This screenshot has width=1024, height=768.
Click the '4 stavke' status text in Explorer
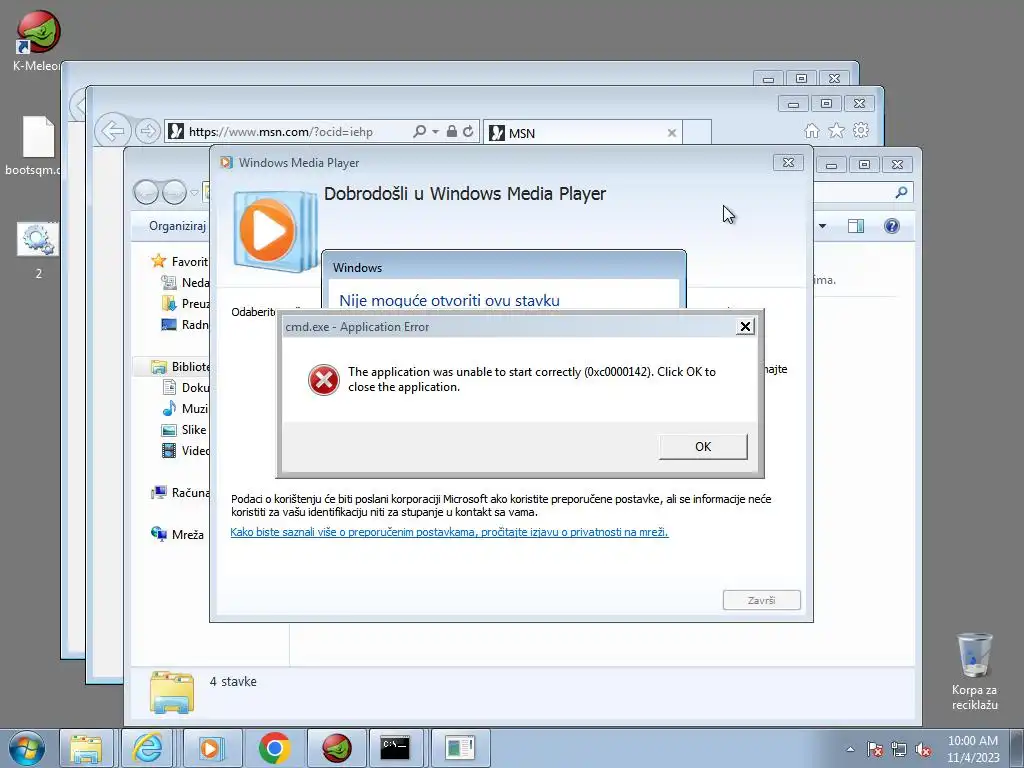tap(233, 681)
